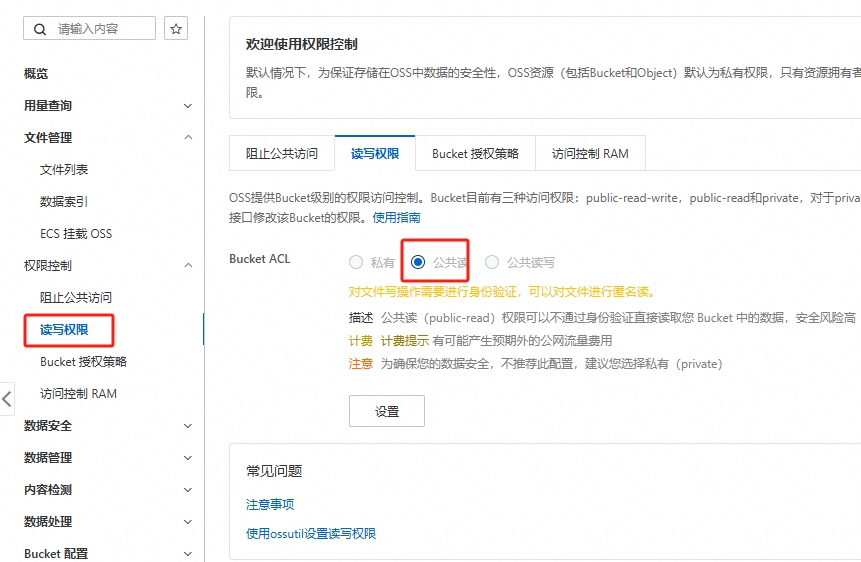Image resolution: width=861 pixels, height=562 pixels.
Task: Click the 文件管理 sidebar label
Action: (48, 137)
